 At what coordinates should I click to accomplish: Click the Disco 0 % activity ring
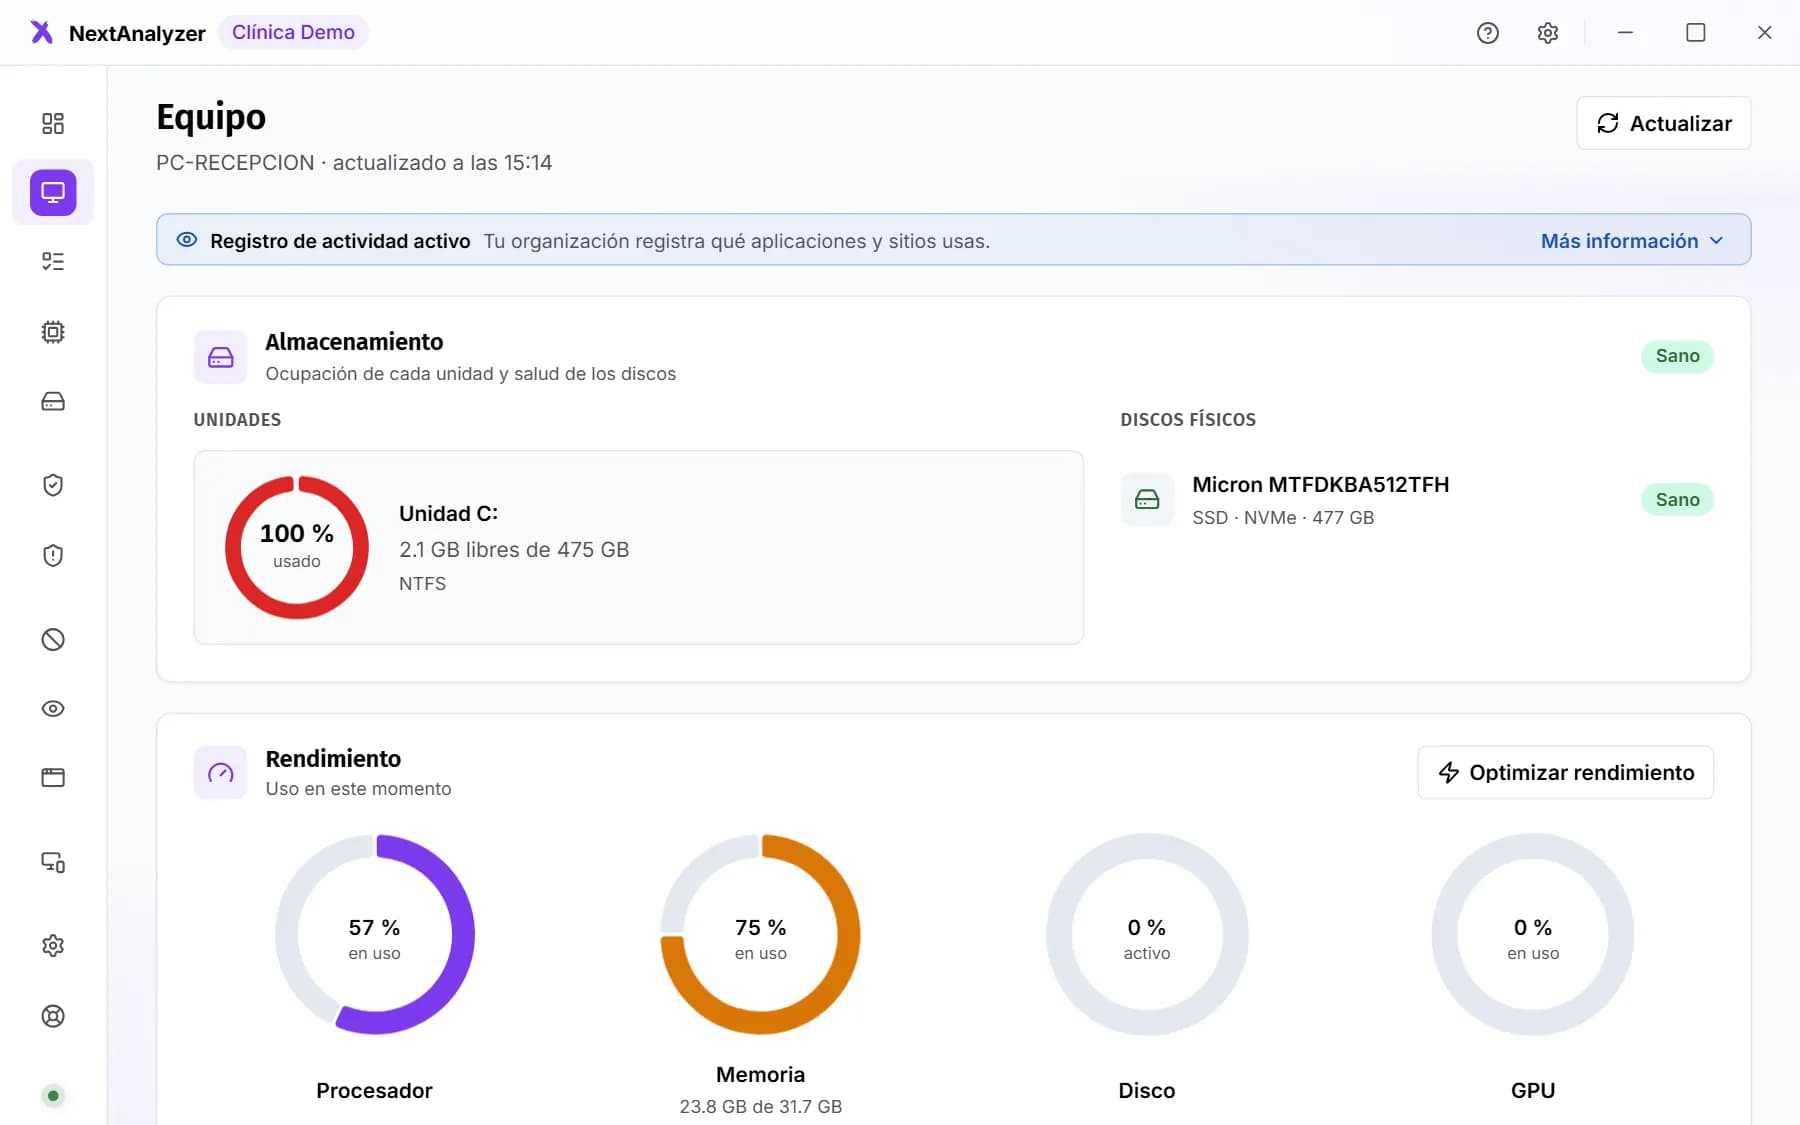(x=1147, y=934)
